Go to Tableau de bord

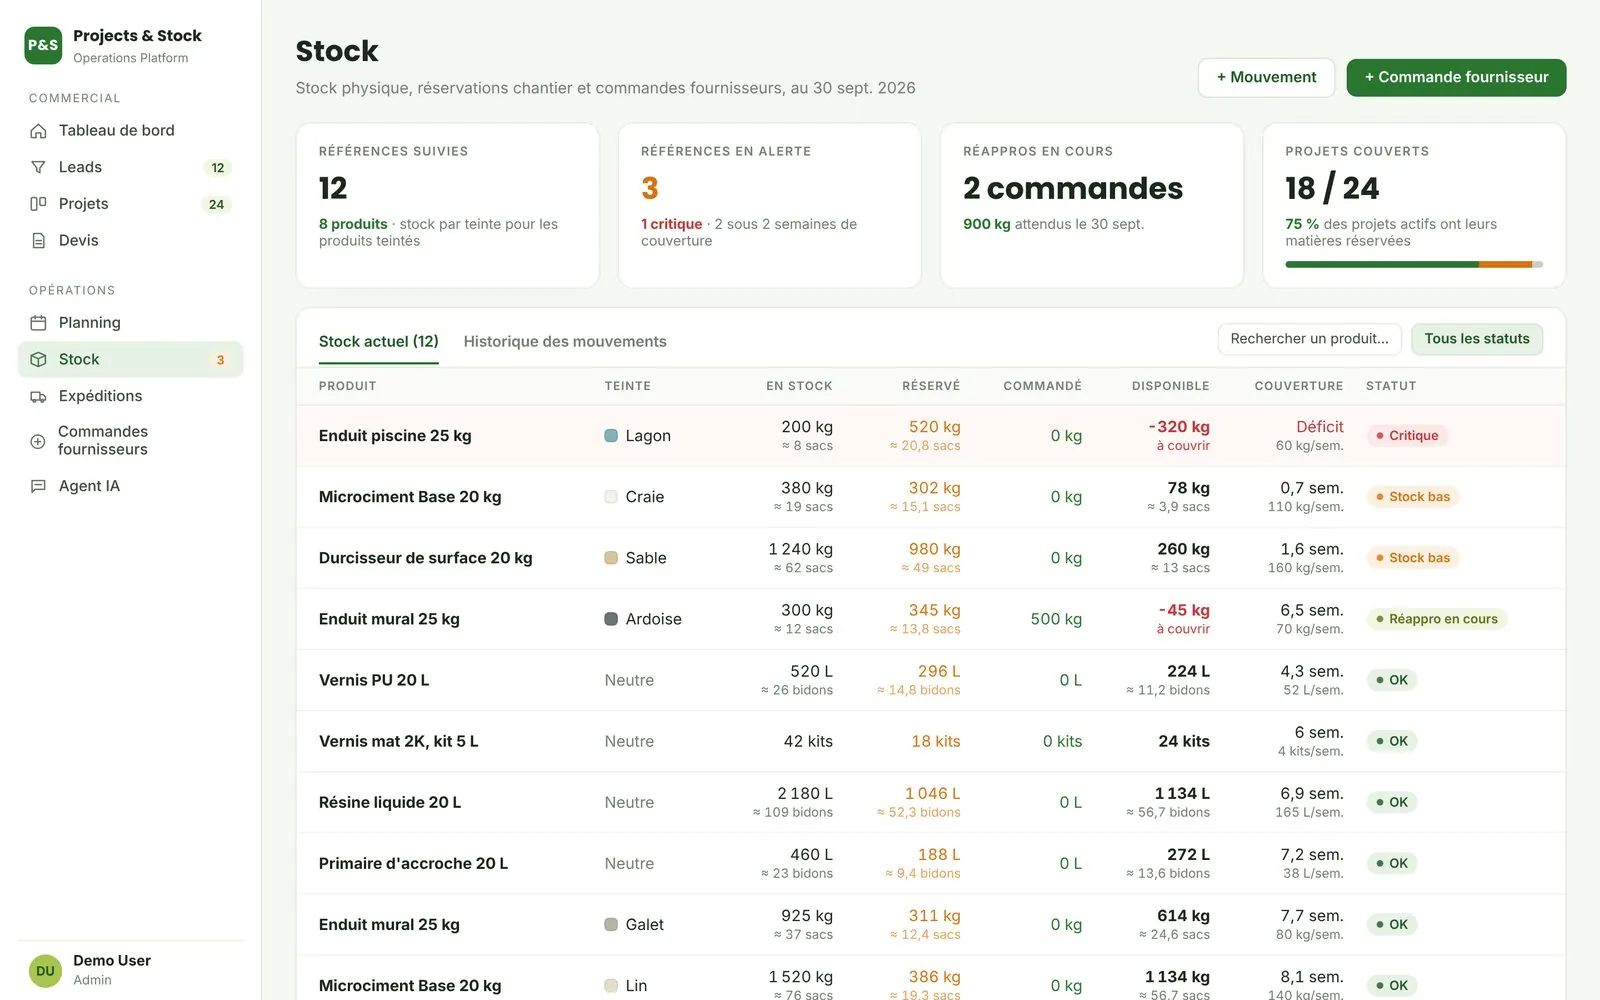130,131
